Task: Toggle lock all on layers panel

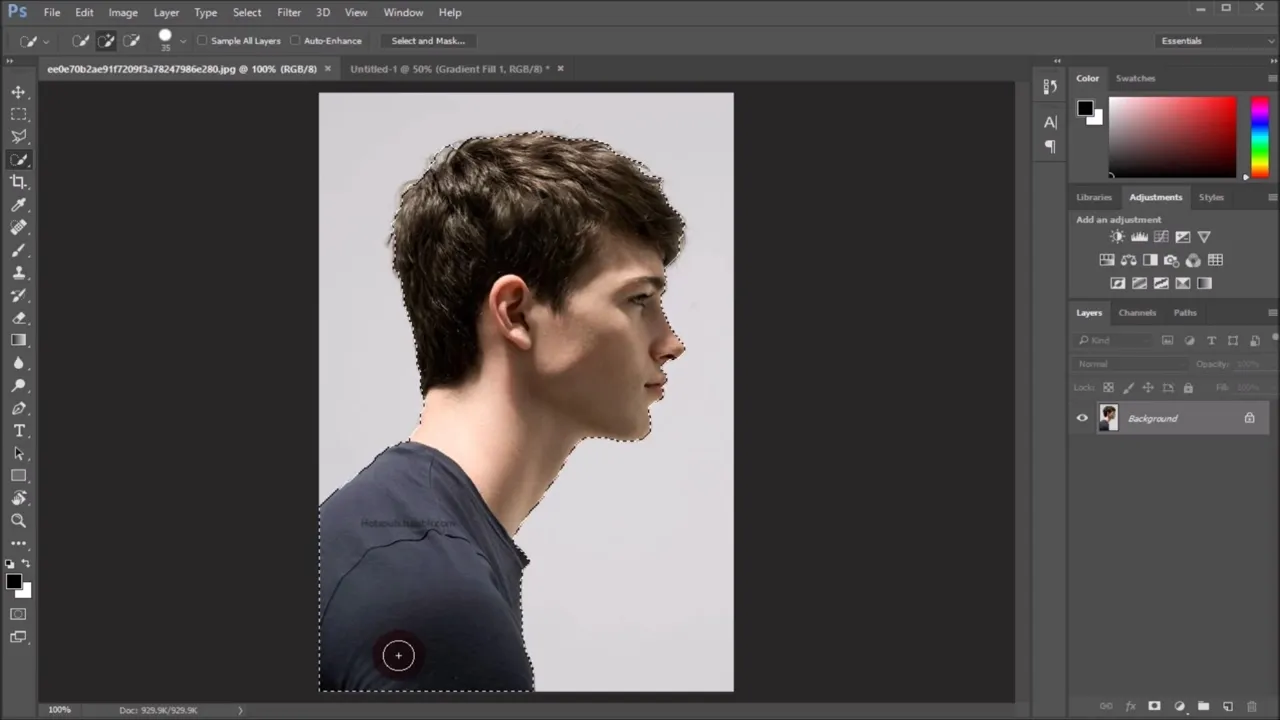Action: pos(1188,387)
